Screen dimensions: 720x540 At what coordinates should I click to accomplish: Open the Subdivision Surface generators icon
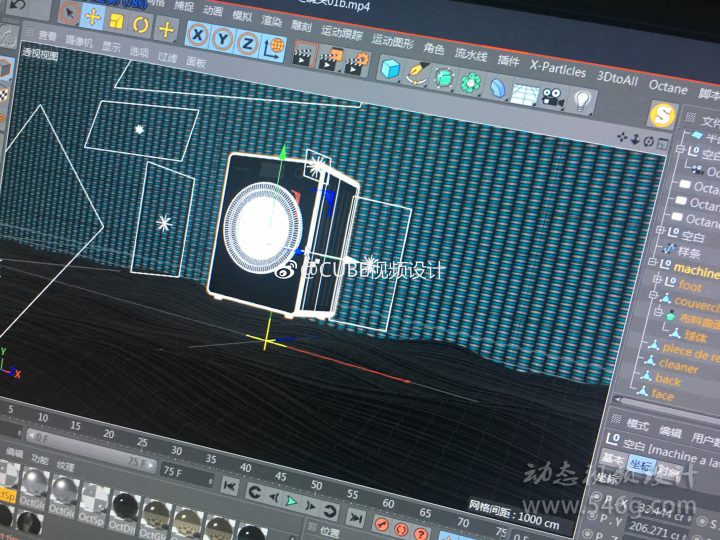pyautogui.click(x=444, y=79)
